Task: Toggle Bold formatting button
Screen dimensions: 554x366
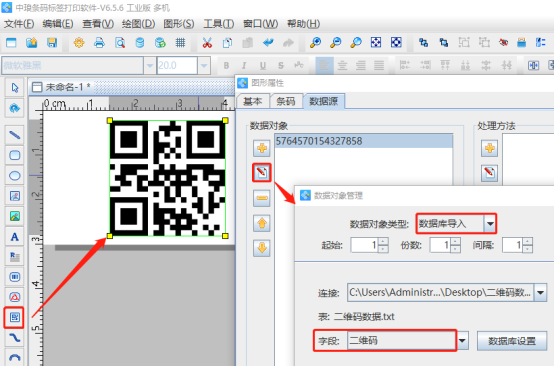Action: pyautogui.click(x=226, y=66)
